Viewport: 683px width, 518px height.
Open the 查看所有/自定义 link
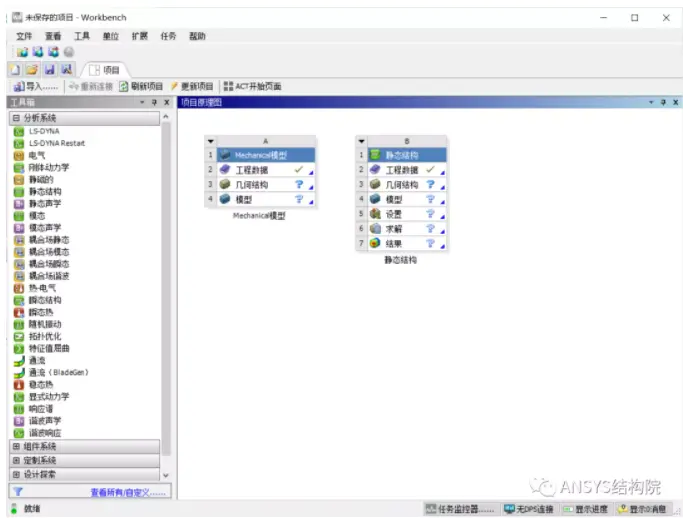(128, 492)
